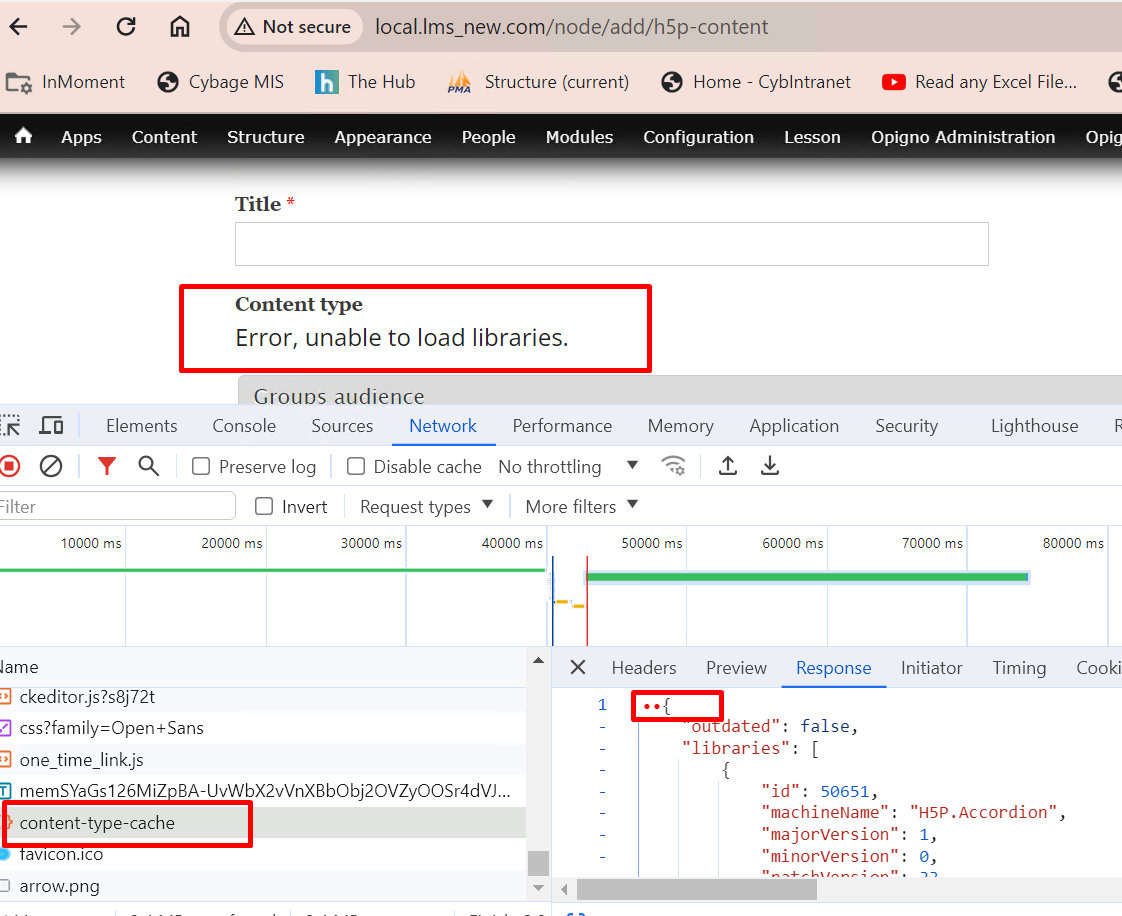Enable the Preserve log checkbox
Viewport: 1122px width, 916px height.
201,467
